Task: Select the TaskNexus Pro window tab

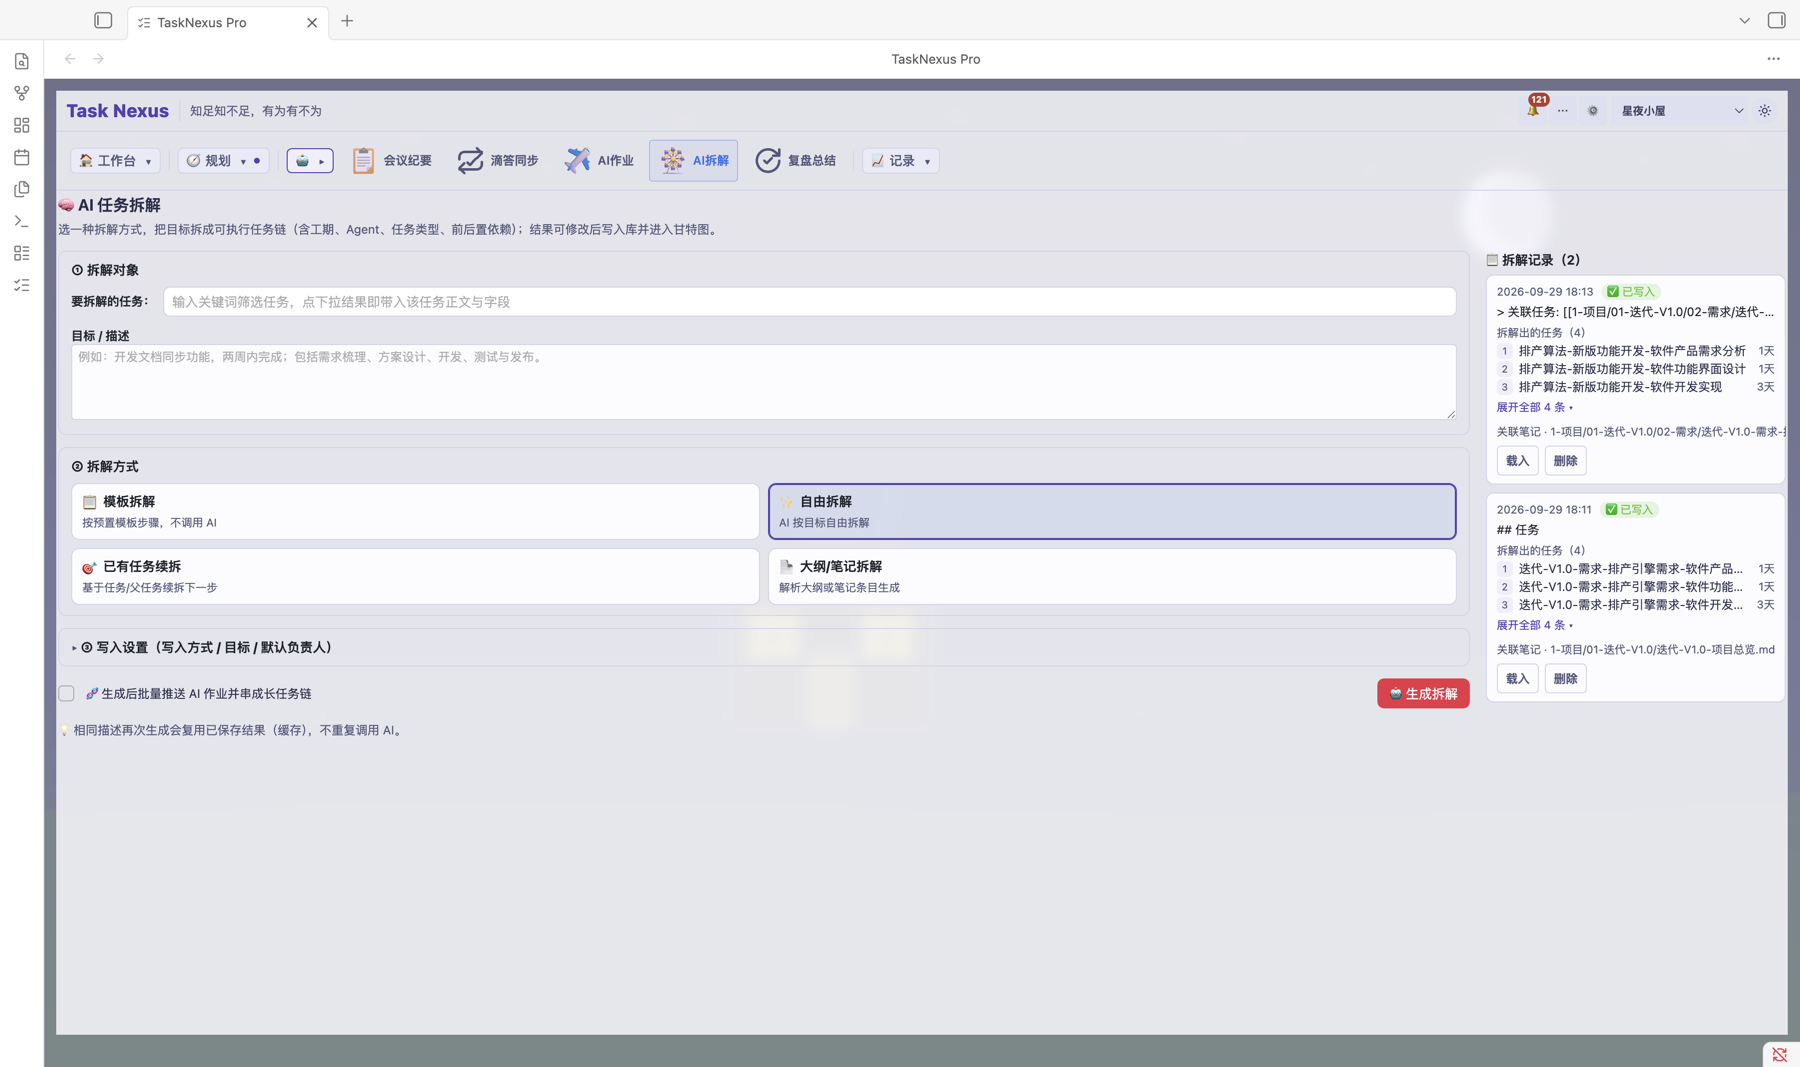Action: click(x=227, y=22)
